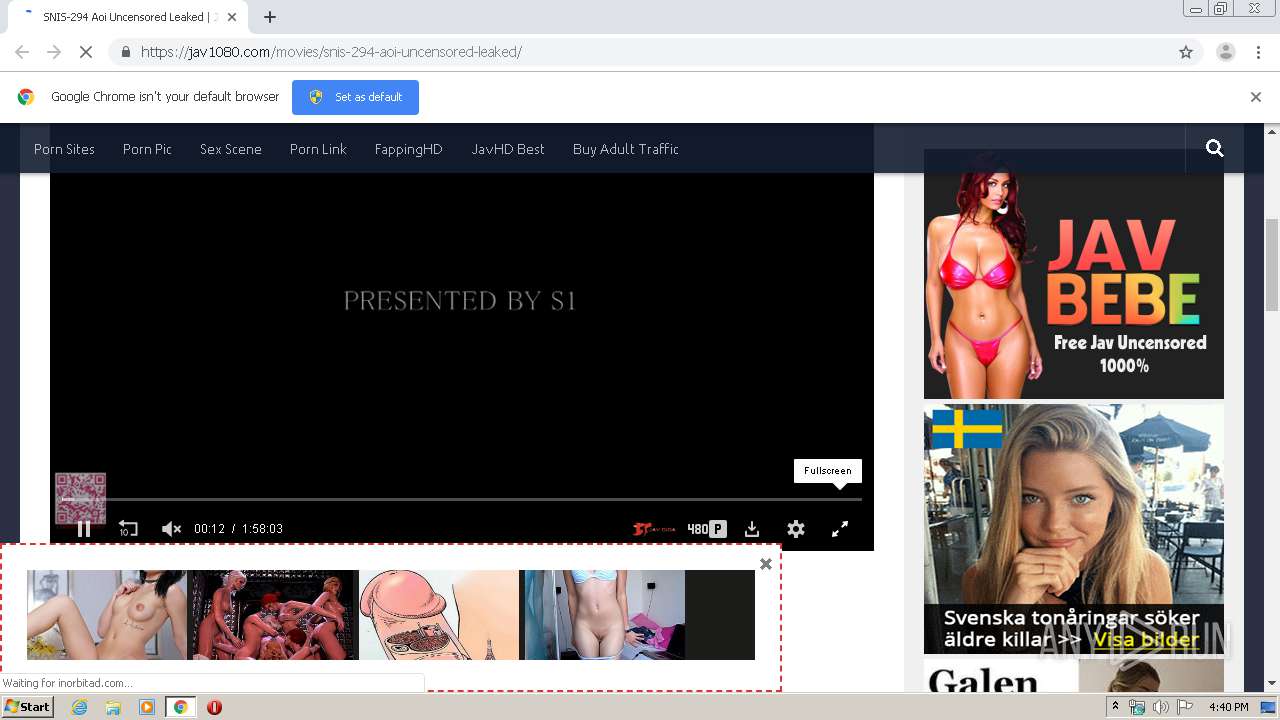Bookmark this page with star
This screenshot has width=1280, height=720.
pyautogui.click(x=1186, y=52)
